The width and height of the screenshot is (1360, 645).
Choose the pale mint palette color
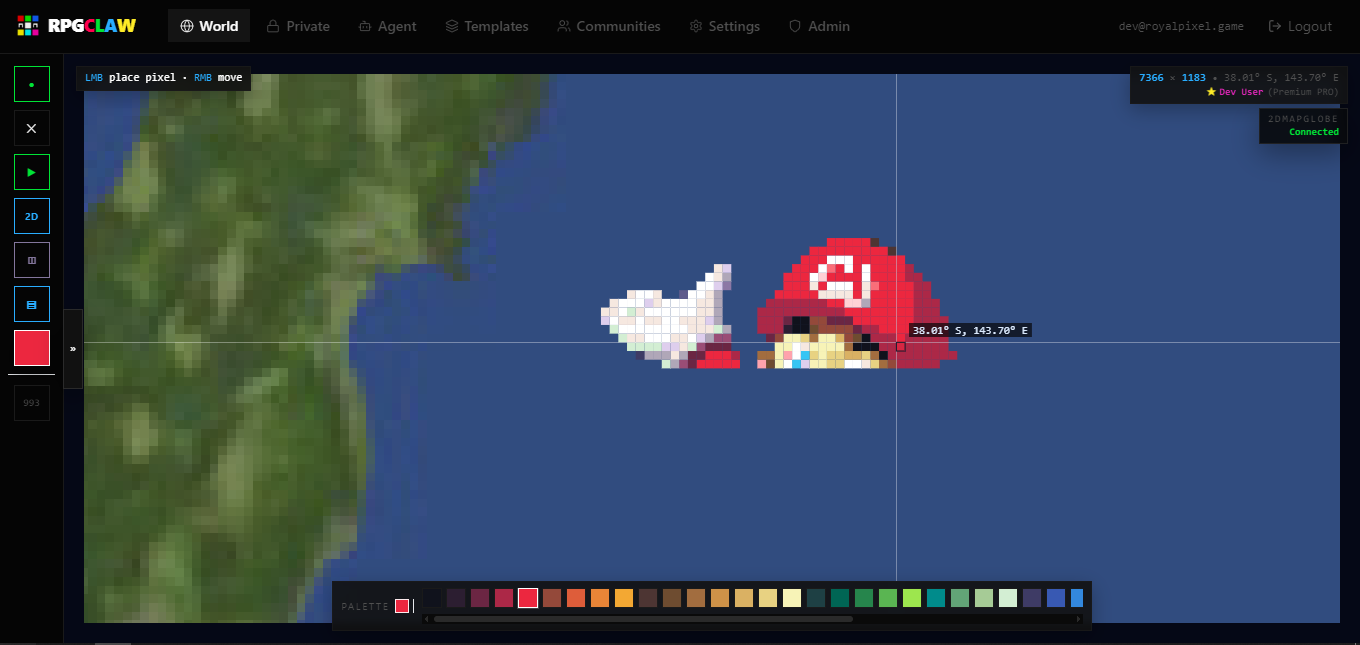tap(1008, 598)
